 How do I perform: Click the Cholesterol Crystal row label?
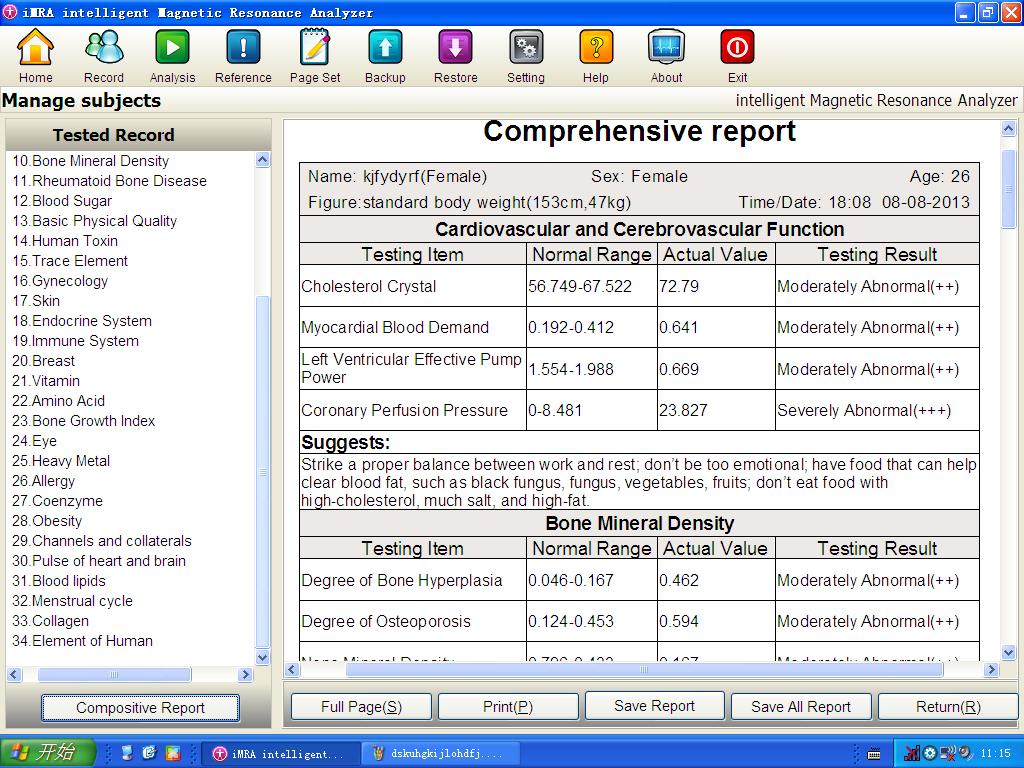[369, 287]
